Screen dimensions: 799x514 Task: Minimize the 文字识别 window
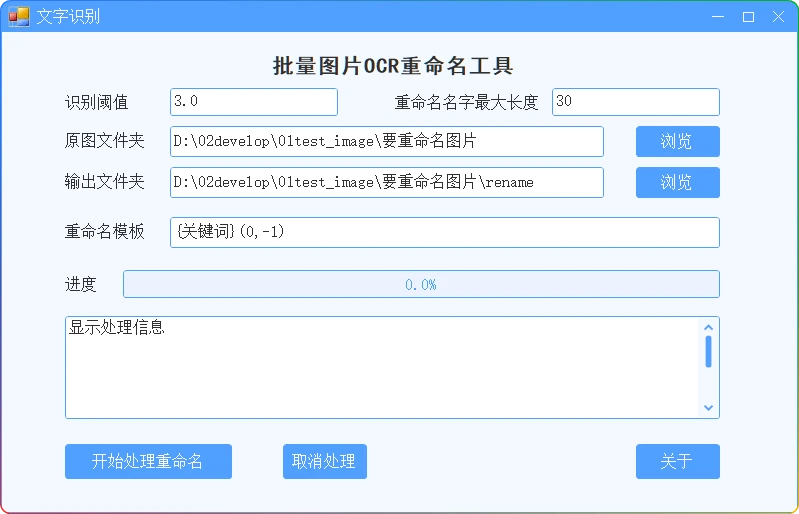click(718, 17)
